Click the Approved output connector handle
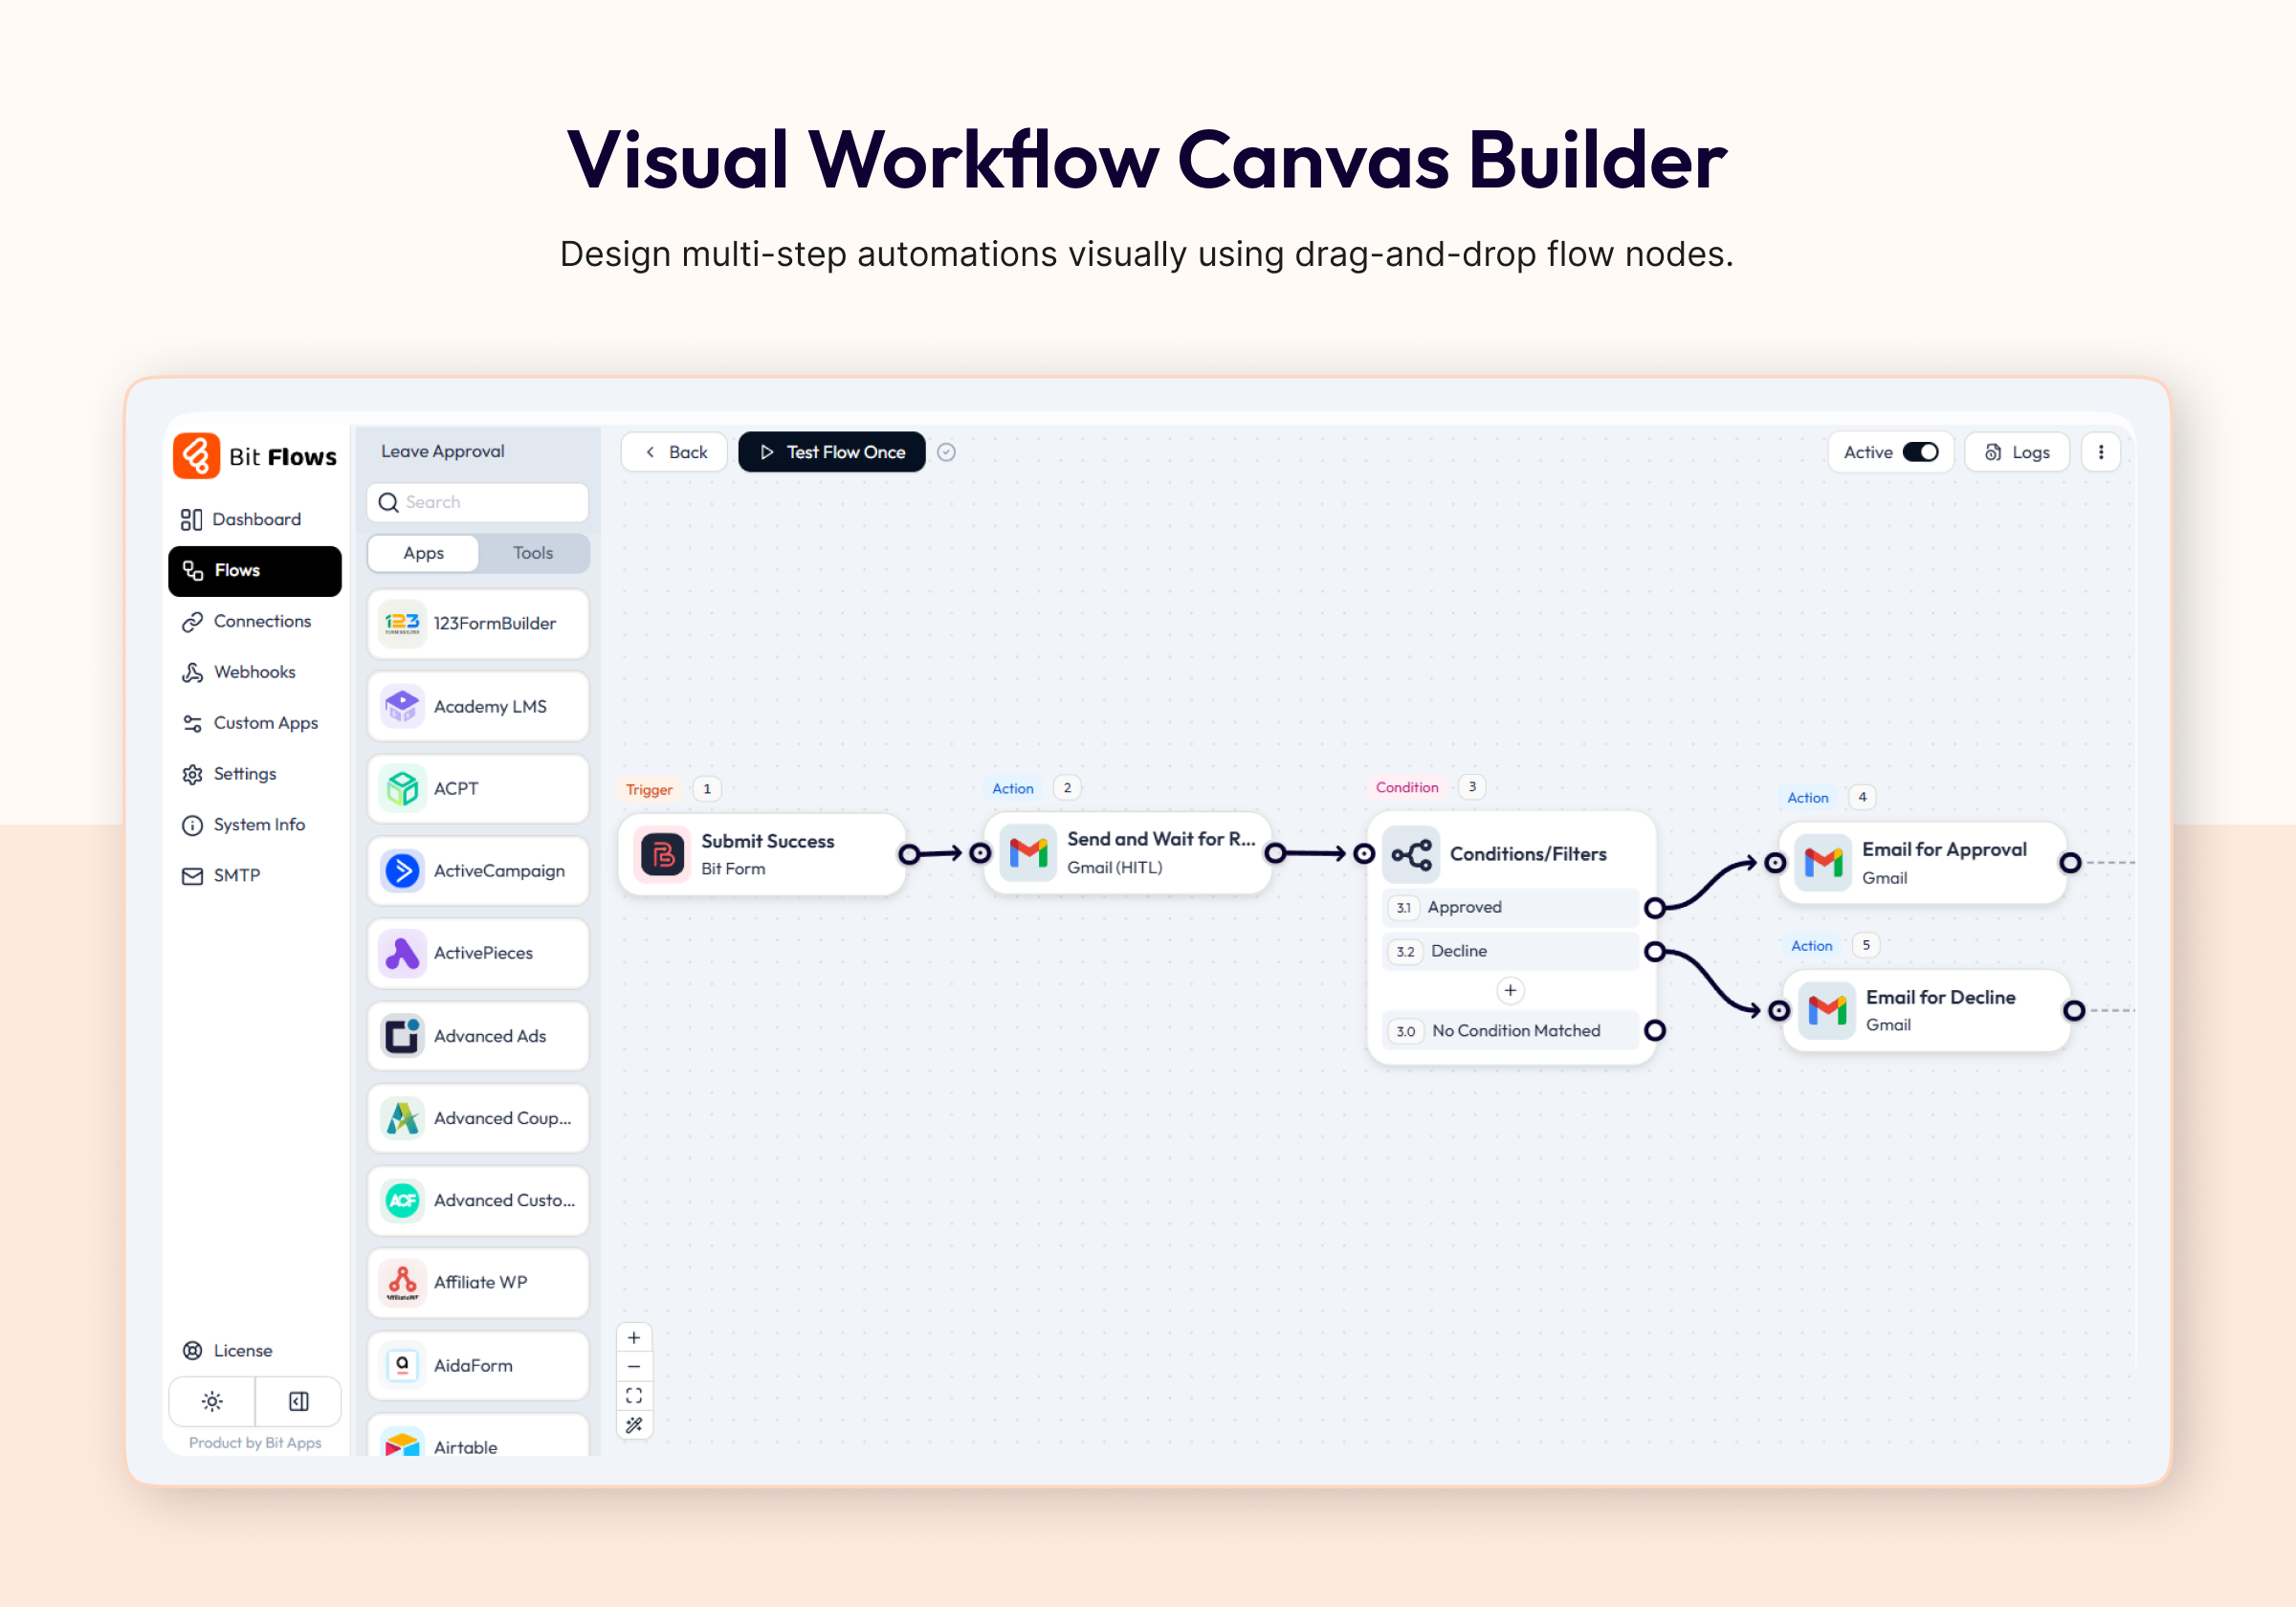Screen dimensions: 2296x1607 tap(1655, 908)
